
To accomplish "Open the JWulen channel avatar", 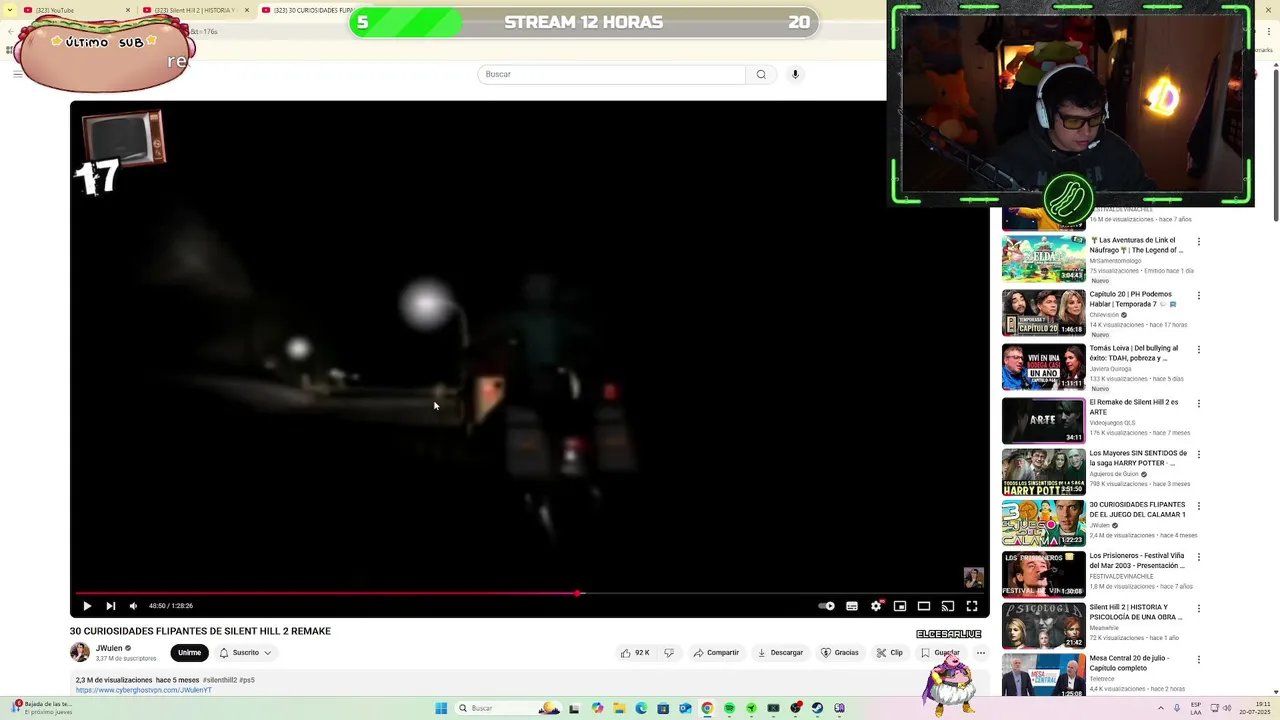I will coord(80,653).
